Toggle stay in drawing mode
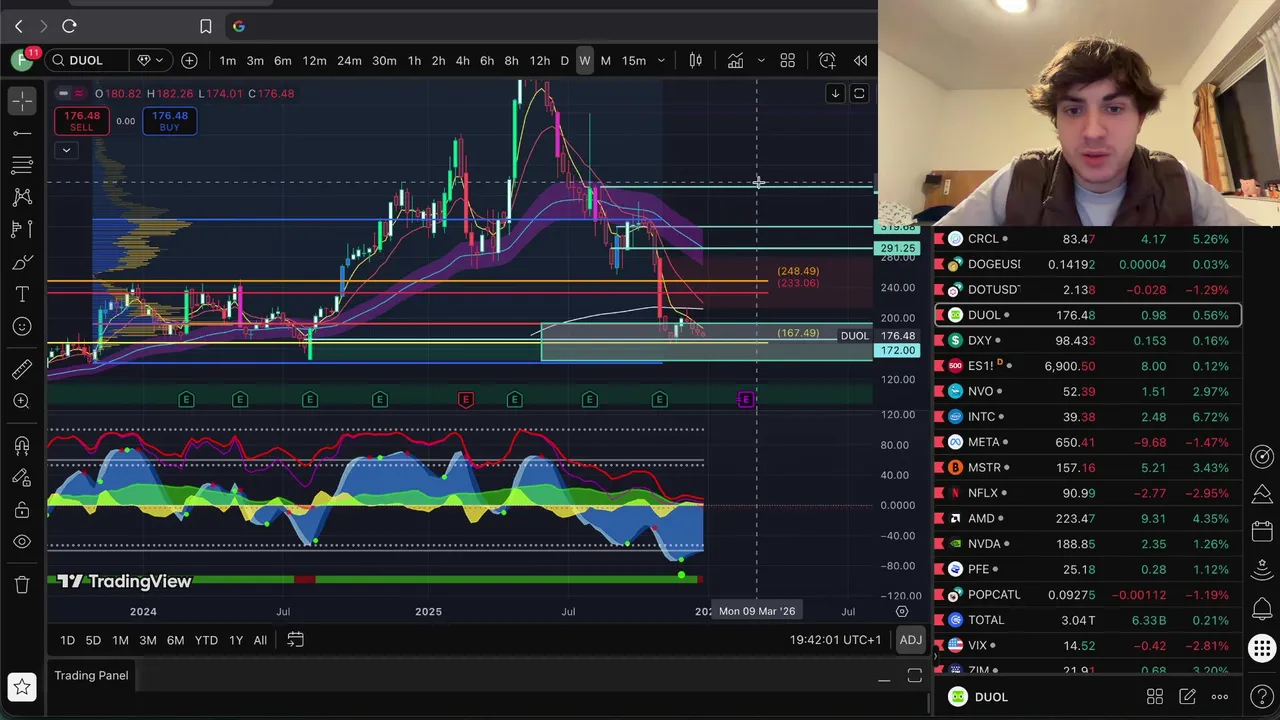Screen dimensions: 1280x720 pyautogui.click(x=22, y=477)
